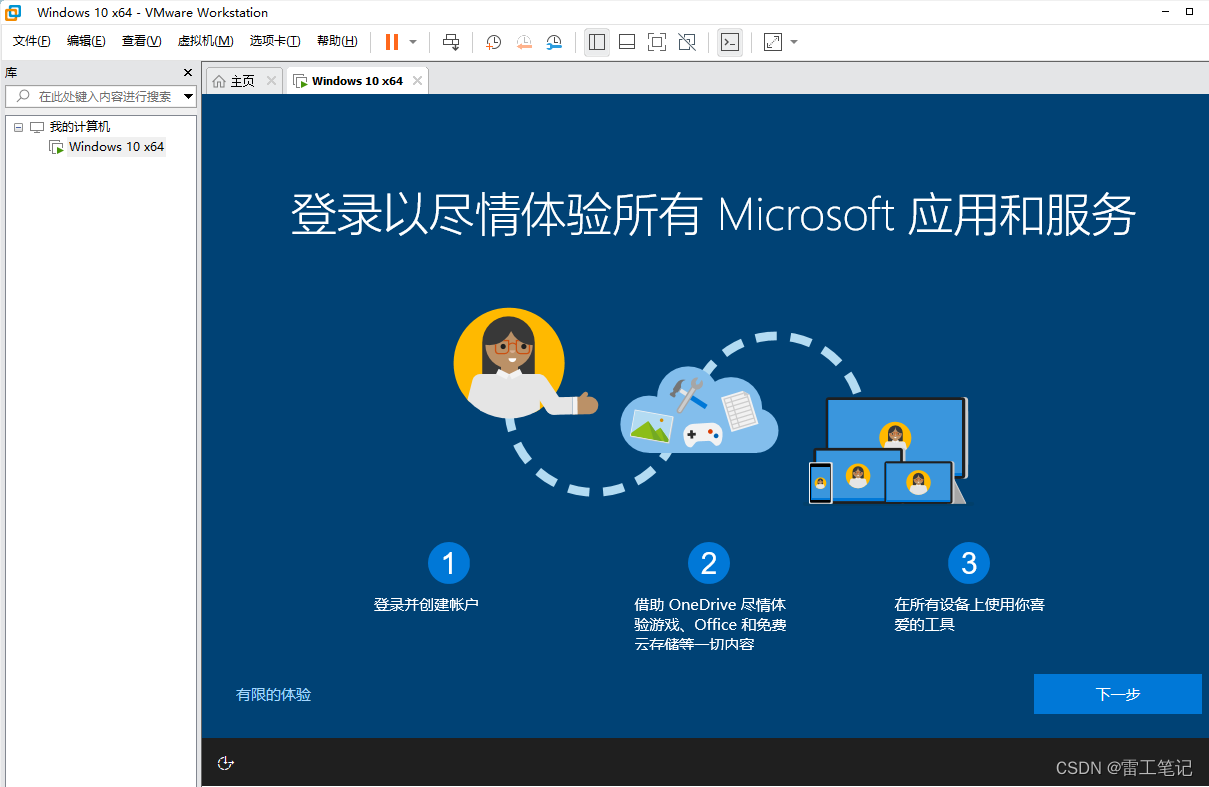
Task: Click the computer icon beside 我的计算机
Action: [x=37, y=127]
